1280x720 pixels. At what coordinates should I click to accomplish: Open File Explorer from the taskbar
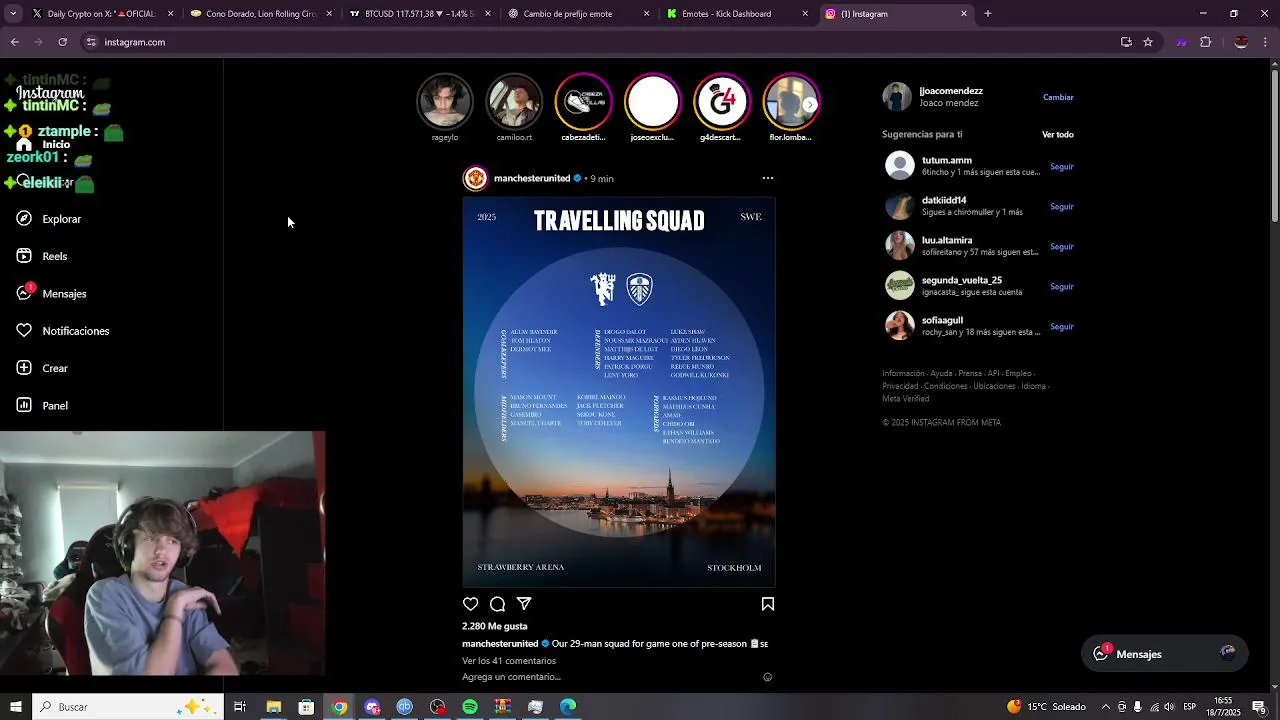[273, 707]
